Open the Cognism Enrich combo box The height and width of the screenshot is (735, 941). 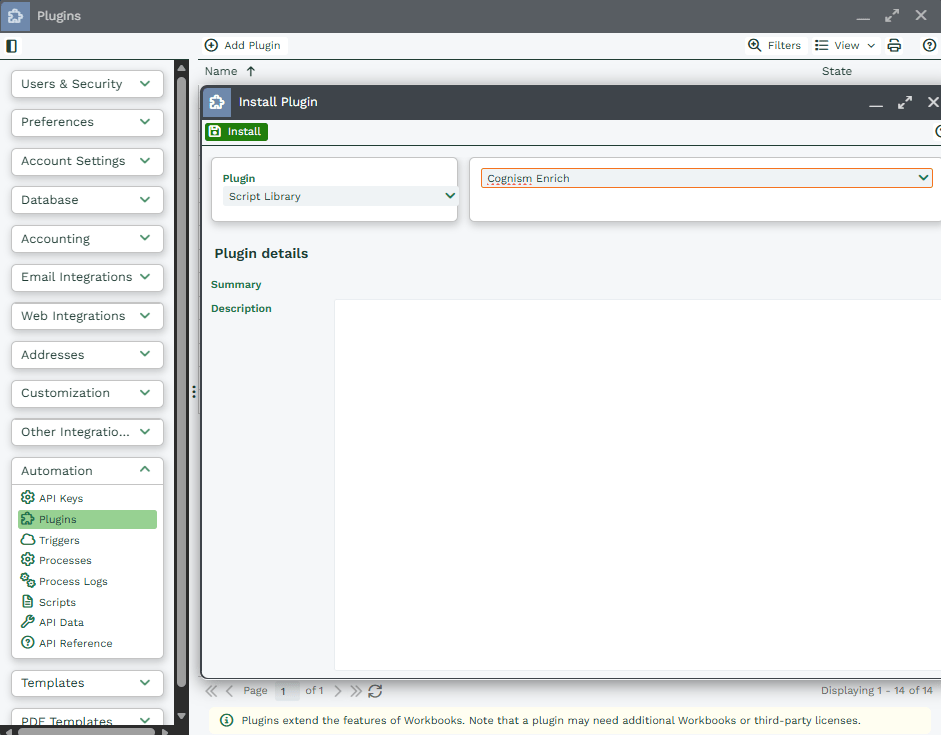(x=922, y=178)
